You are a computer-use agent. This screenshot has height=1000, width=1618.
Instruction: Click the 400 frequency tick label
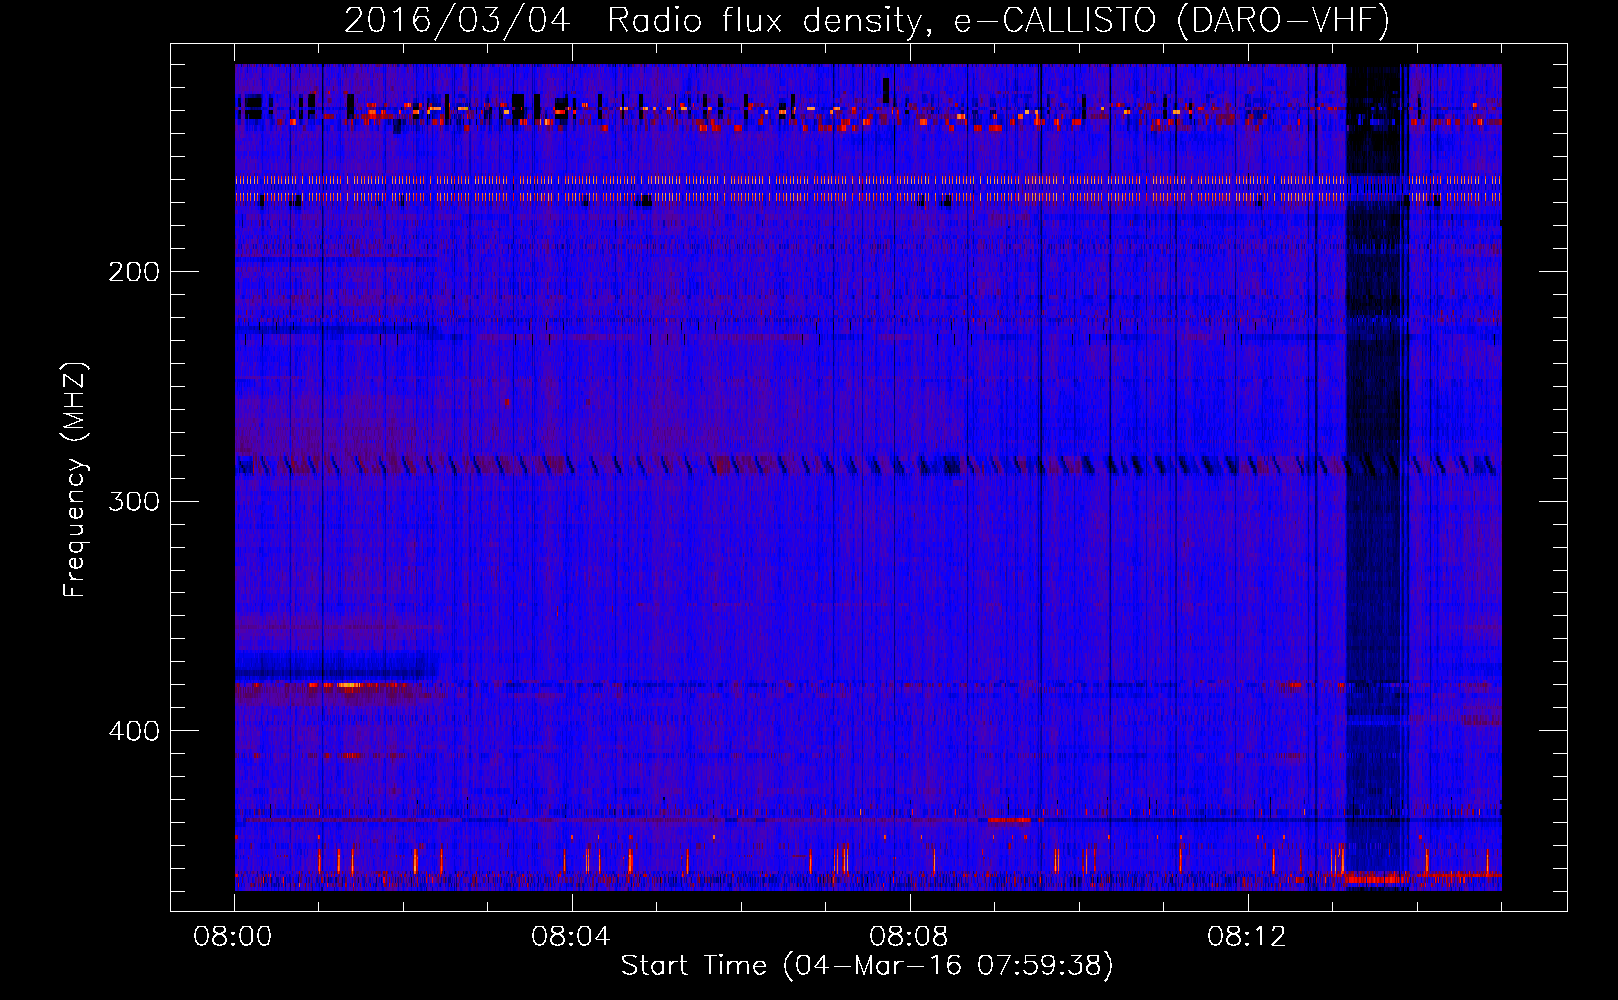pos(134,731)
